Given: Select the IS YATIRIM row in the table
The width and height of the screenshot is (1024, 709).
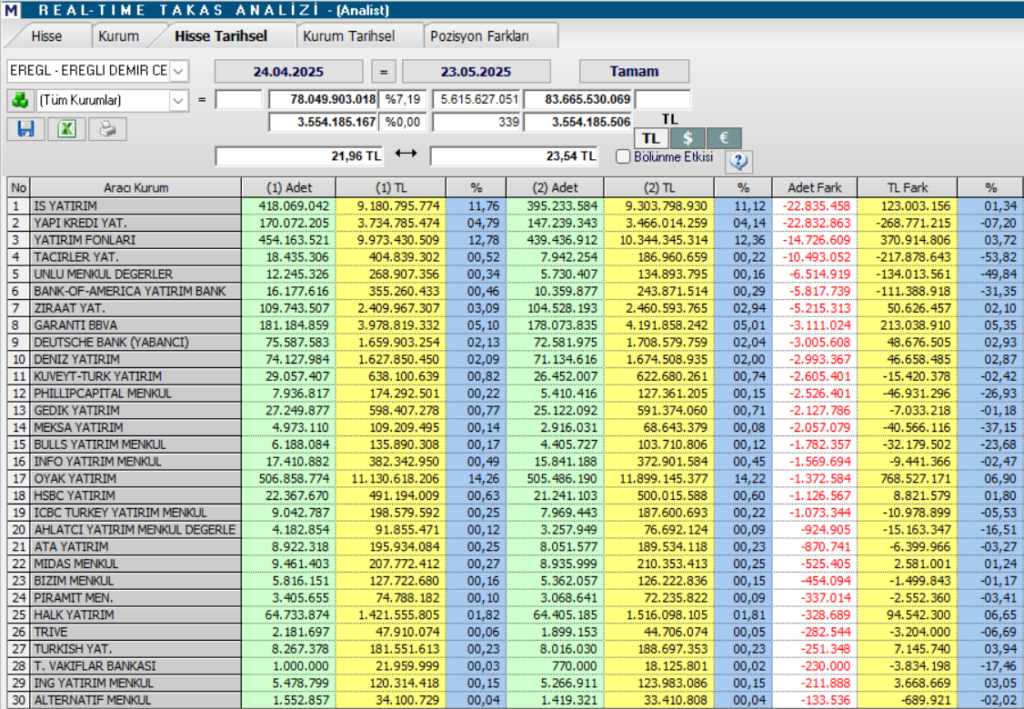Looking at the screenshot, I should point(137,206).
